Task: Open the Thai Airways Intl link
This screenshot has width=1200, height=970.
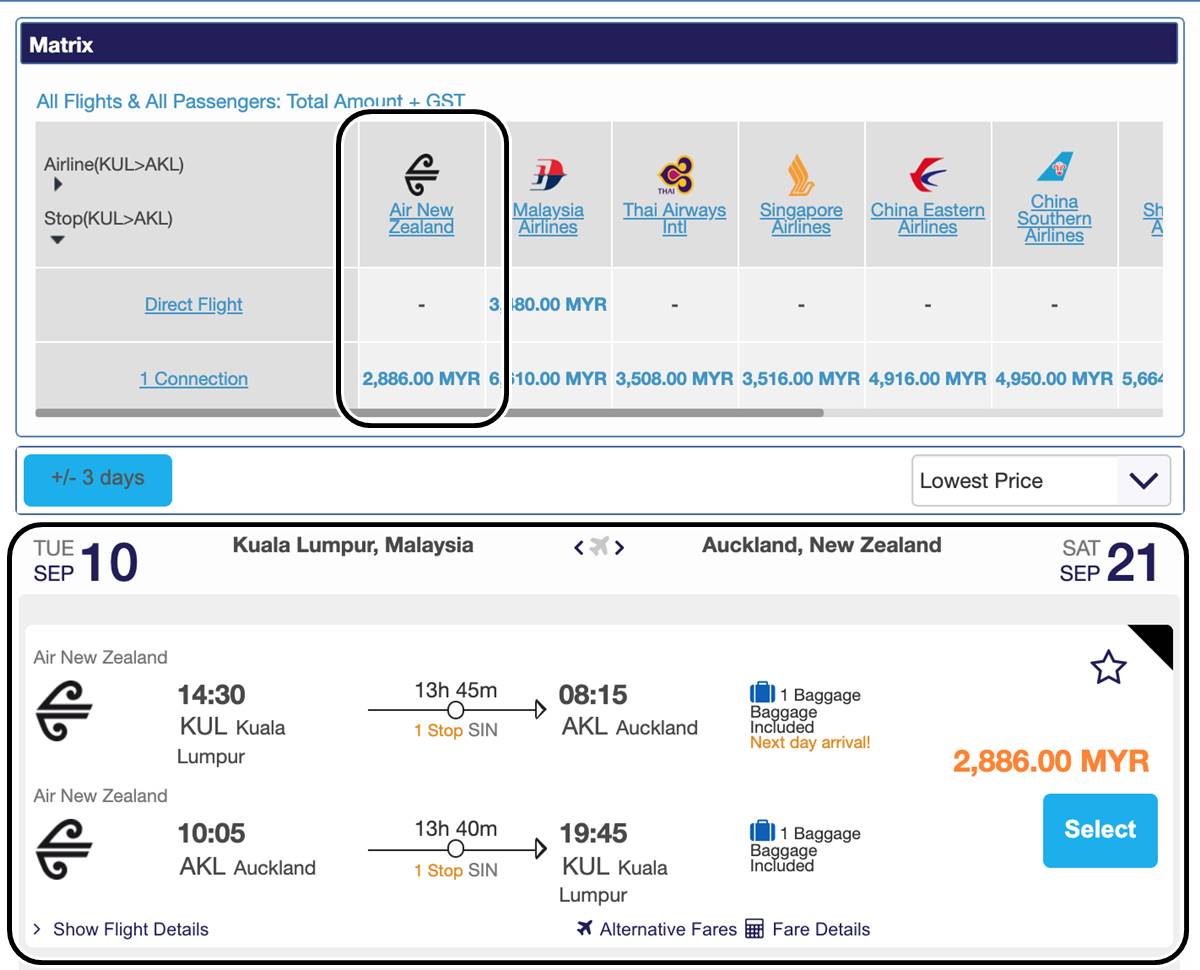Action: tap(675, 219)
